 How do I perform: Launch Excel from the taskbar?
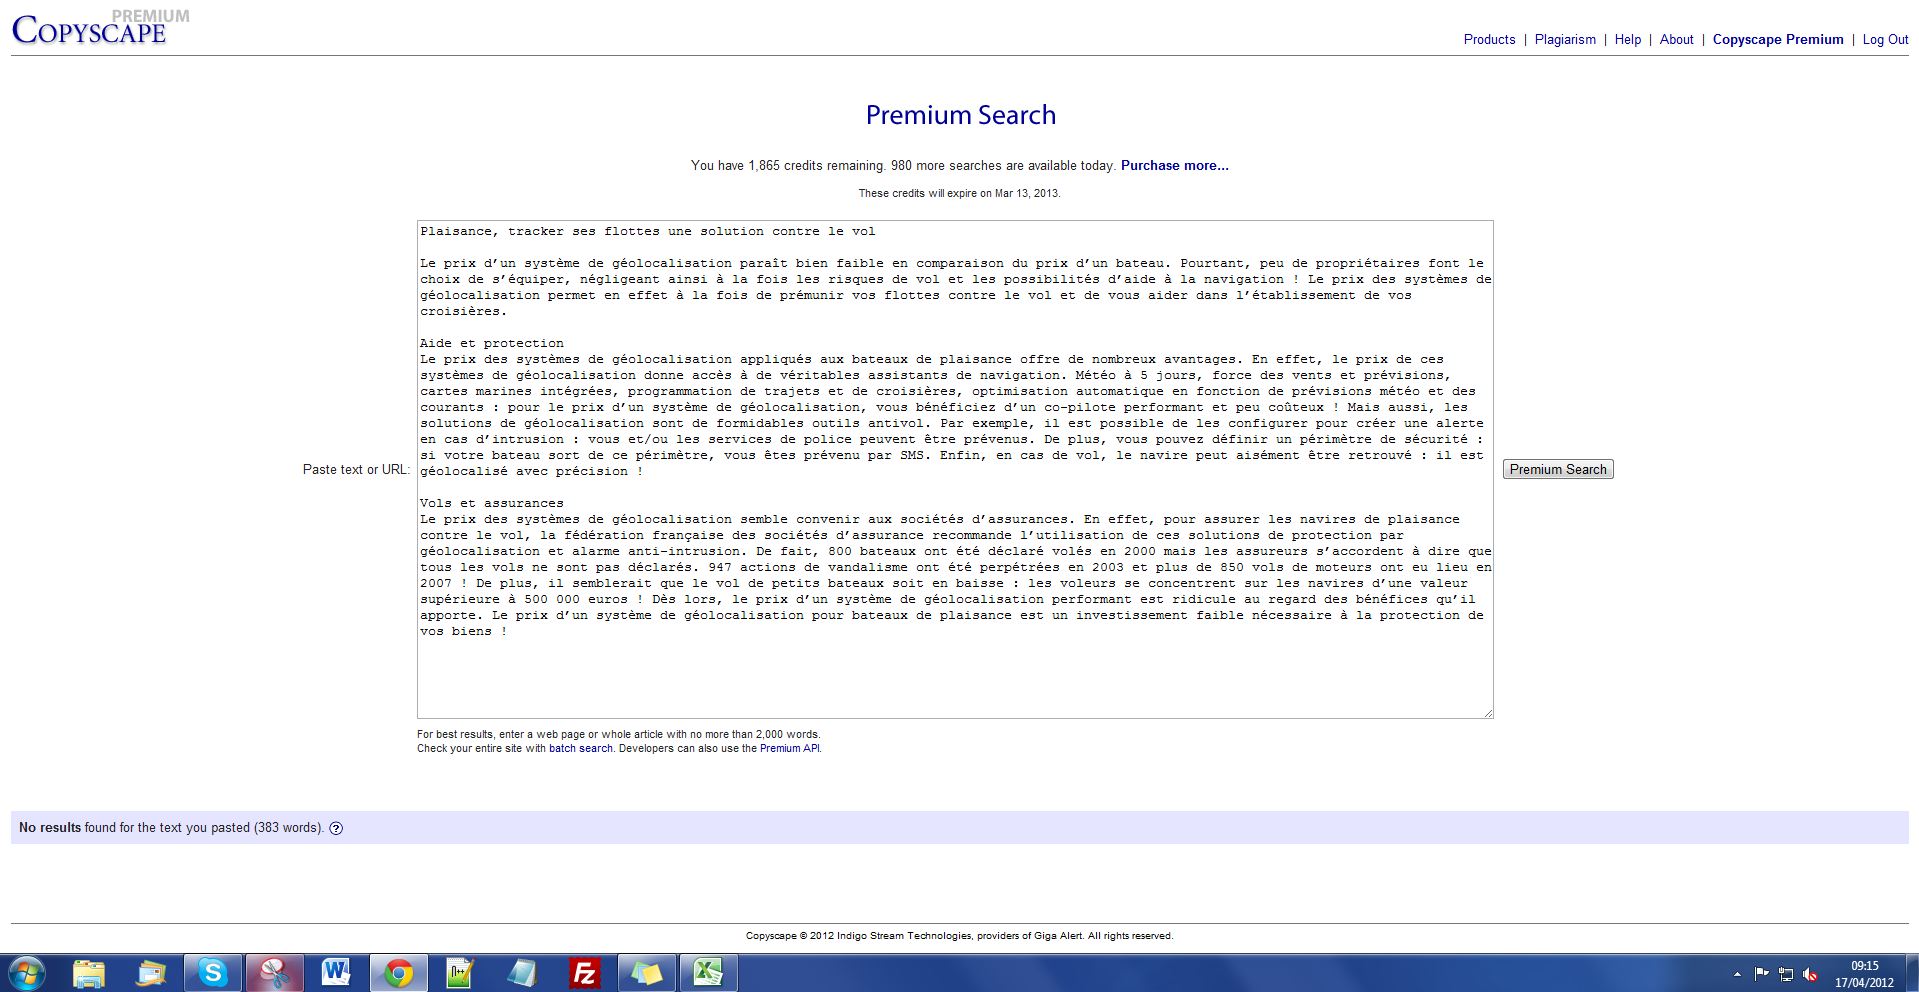click(x=708, y=972)
